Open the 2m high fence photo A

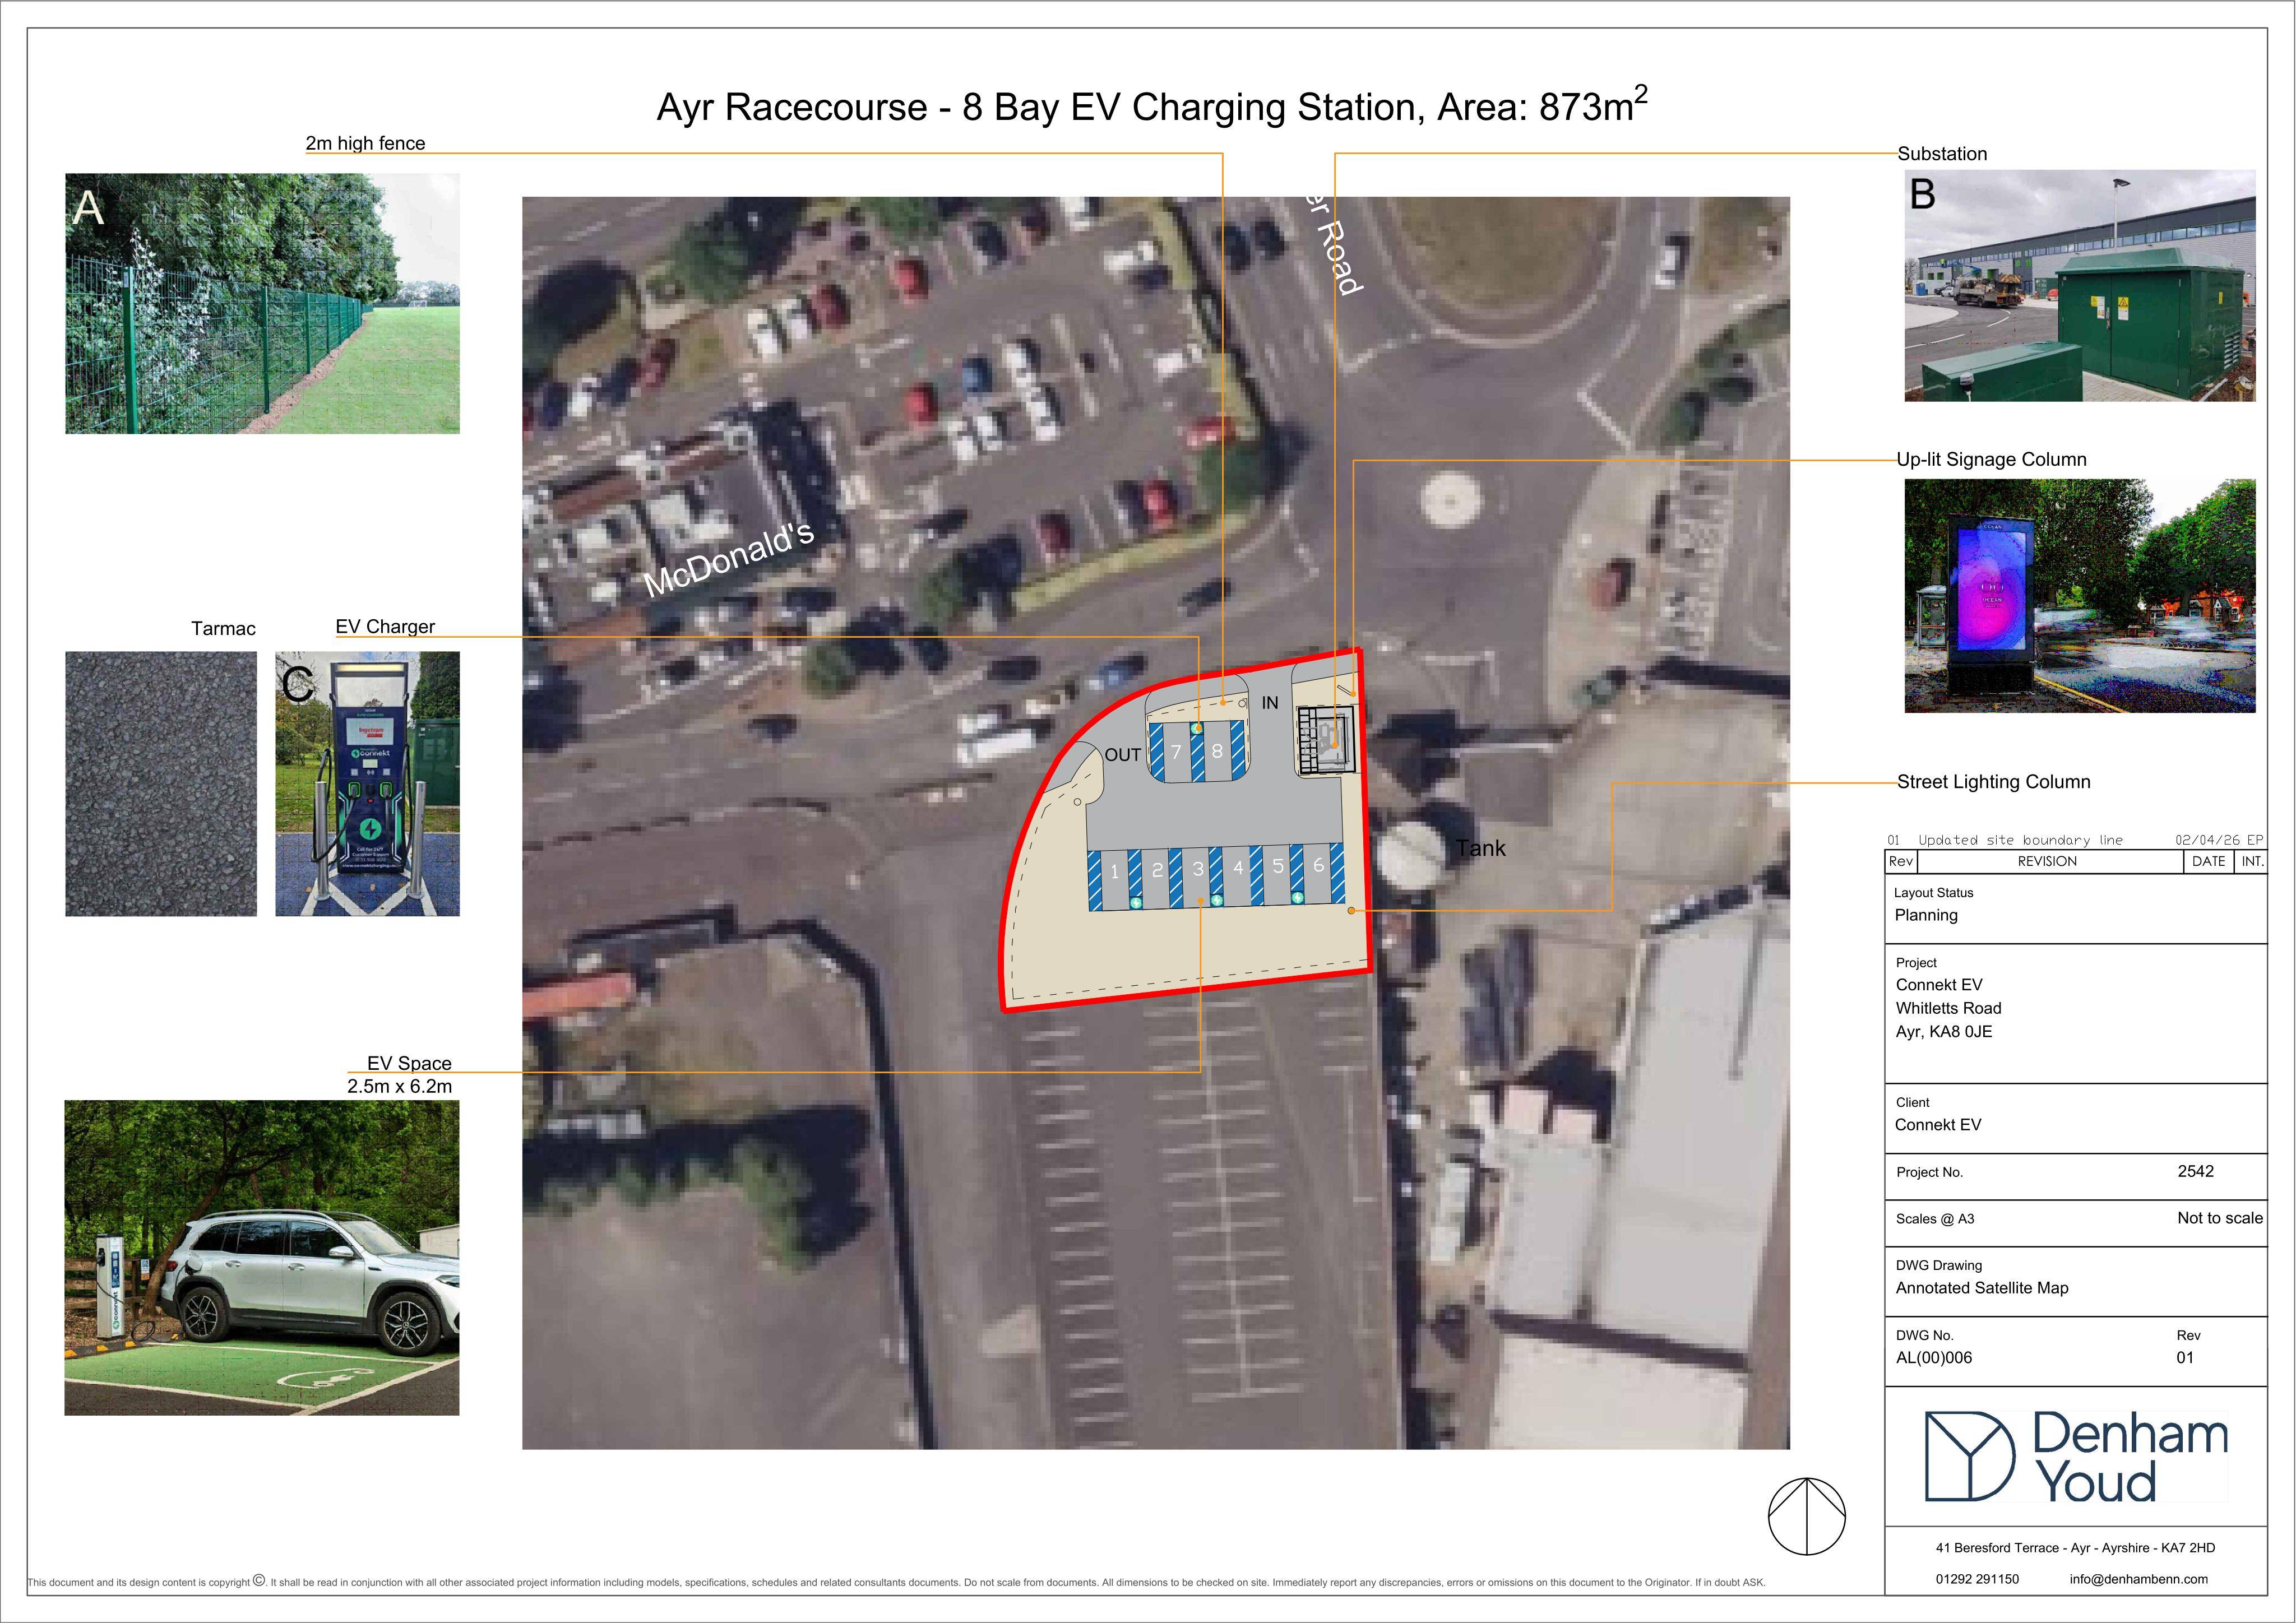(262, 303)
